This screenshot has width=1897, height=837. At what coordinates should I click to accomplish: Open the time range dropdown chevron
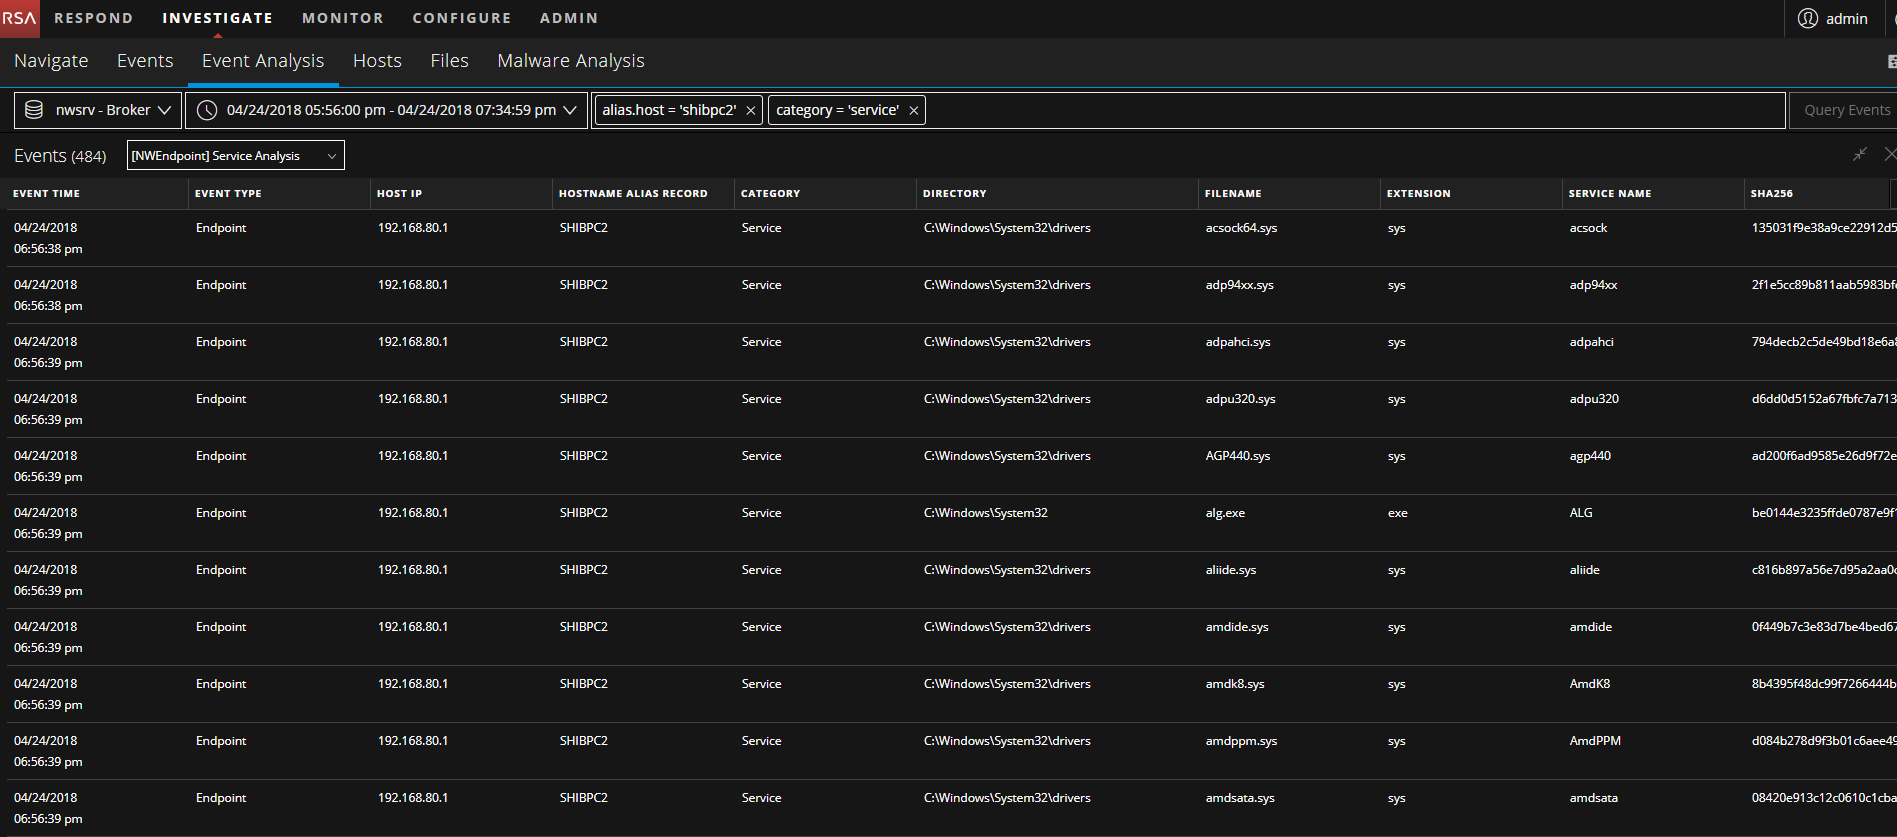click(570, 110)
